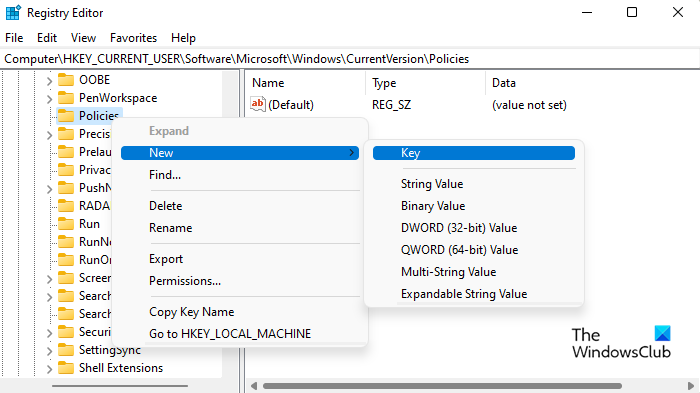Click the Registry Editor app icon
The image size is (700, 393).
[x=13, y=13]
